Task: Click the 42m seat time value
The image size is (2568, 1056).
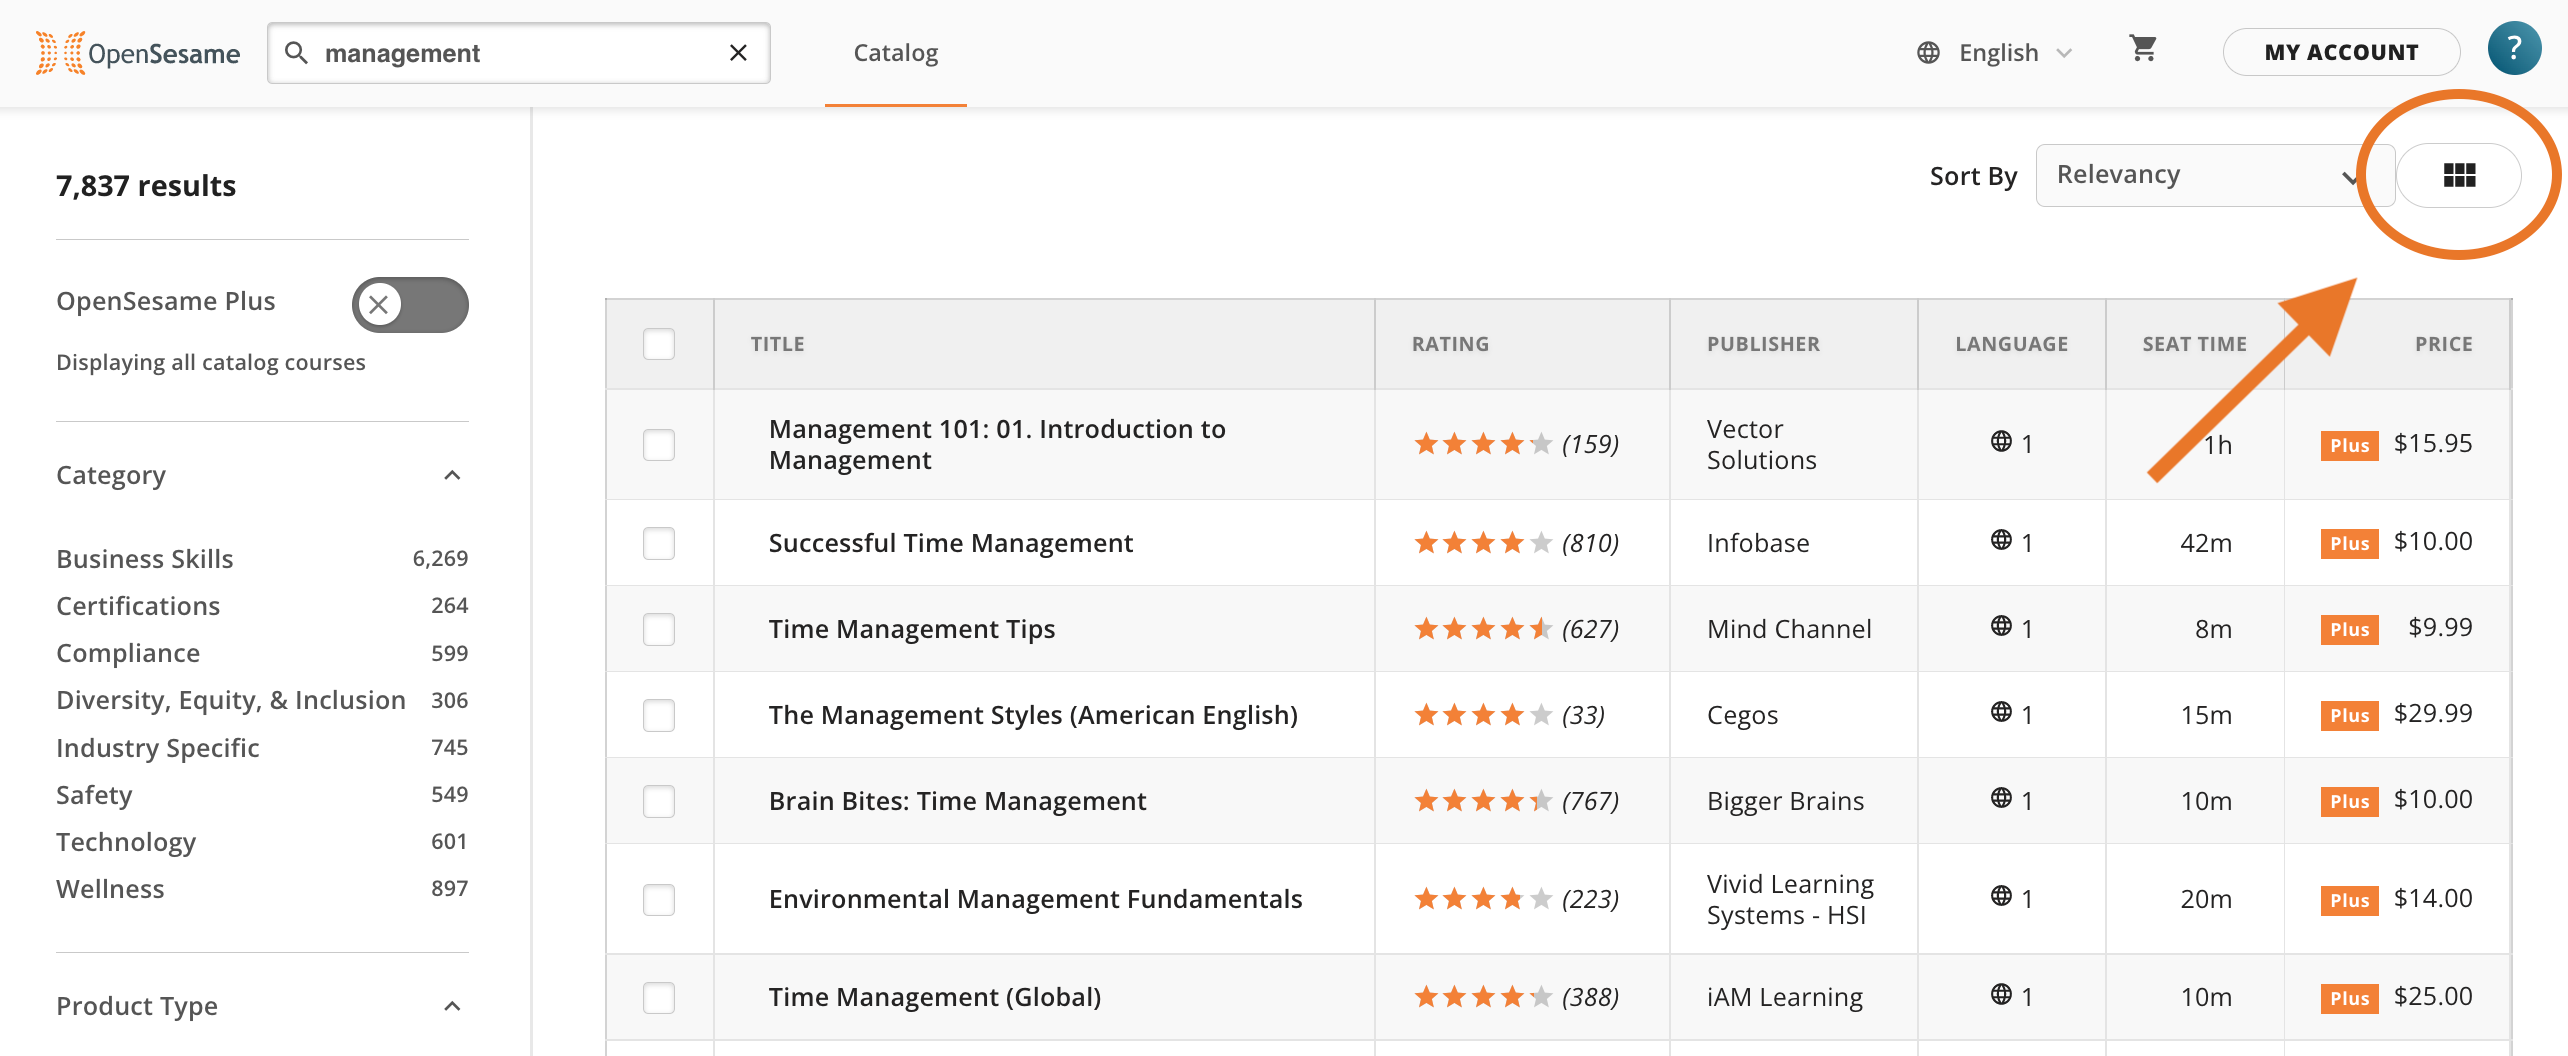Action: [x=2206, y=543]
